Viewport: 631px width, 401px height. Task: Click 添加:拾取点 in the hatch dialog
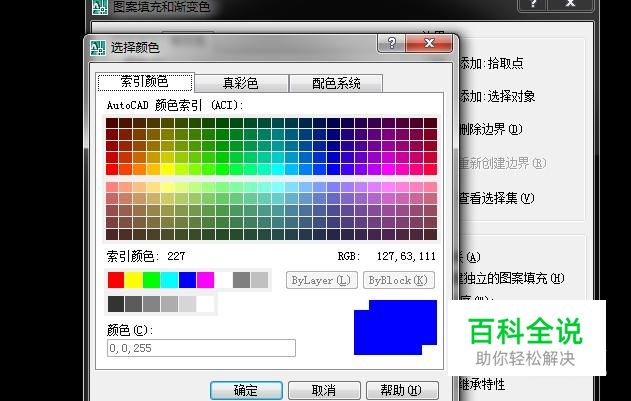tap(491, 63)
